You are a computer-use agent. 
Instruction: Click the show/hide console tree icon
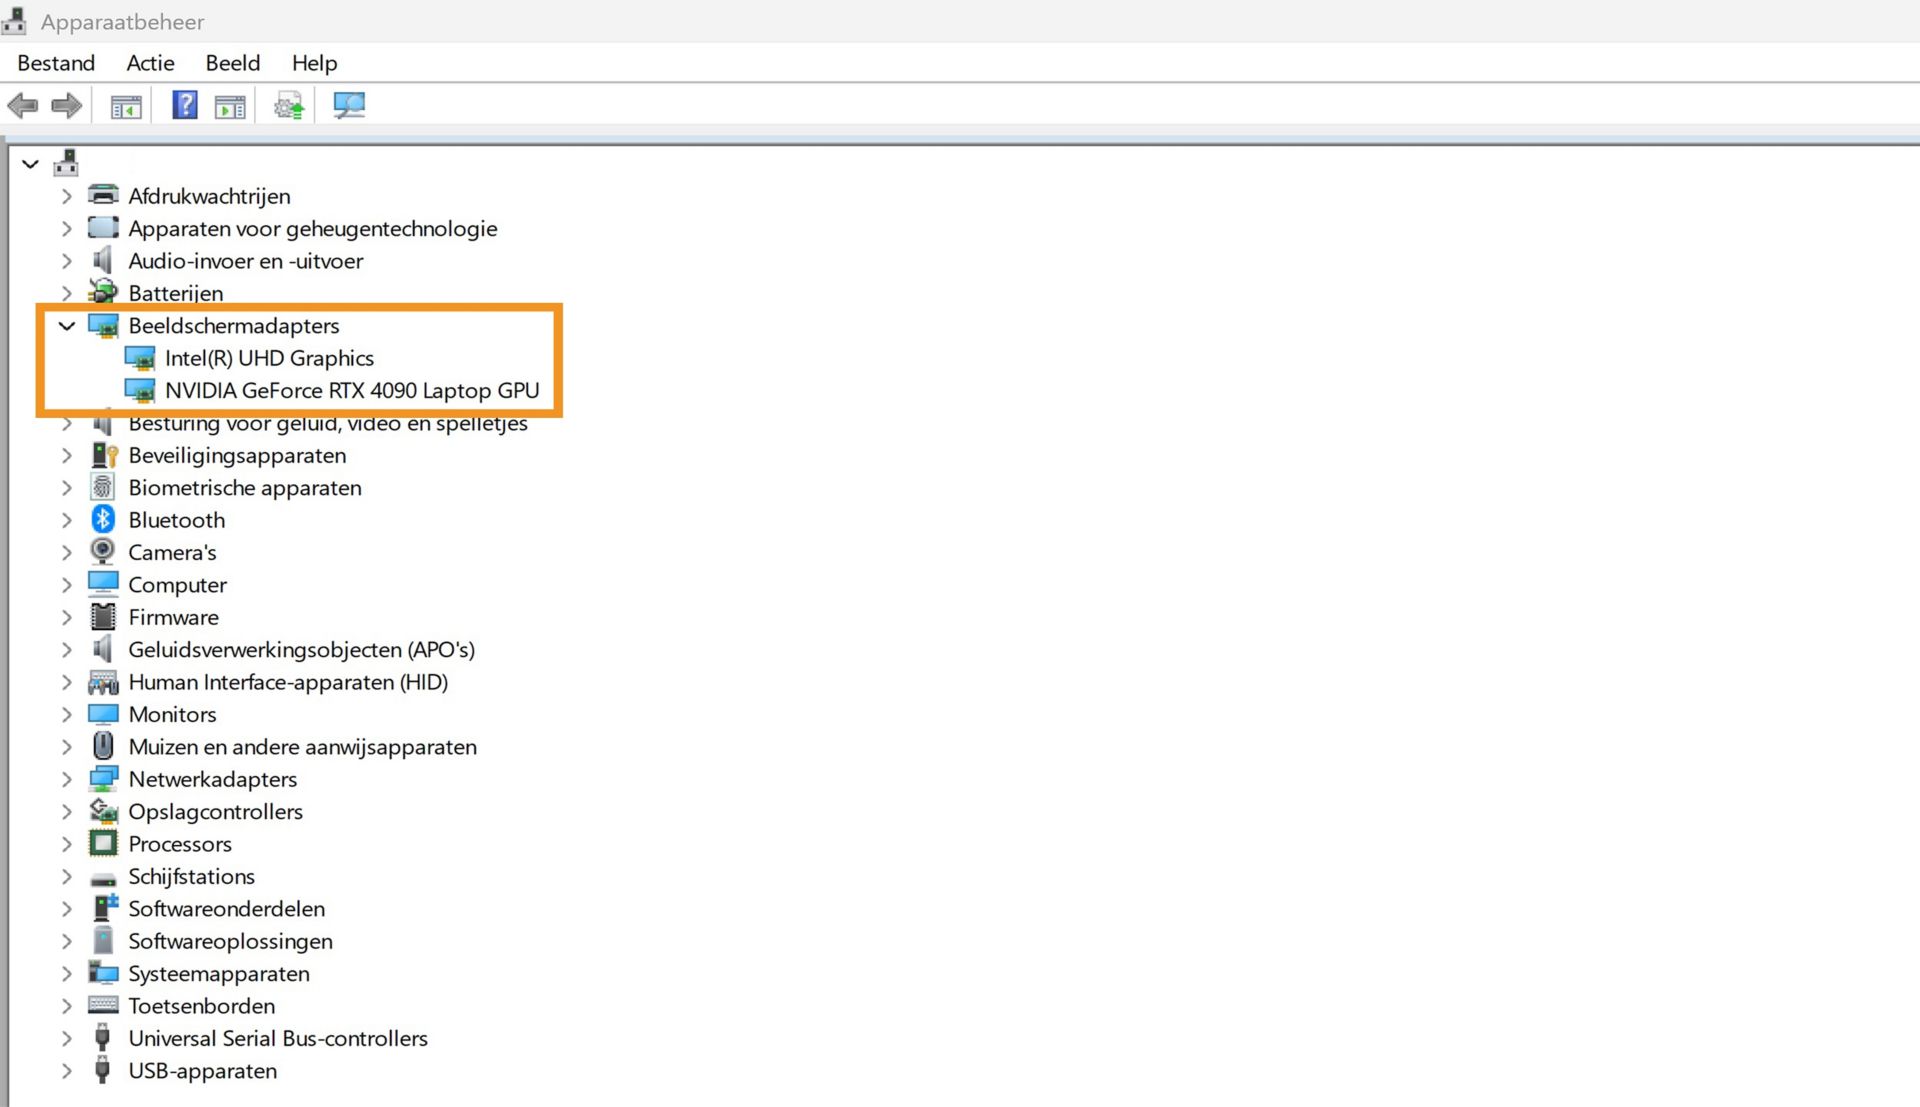(x=126, y=105)
